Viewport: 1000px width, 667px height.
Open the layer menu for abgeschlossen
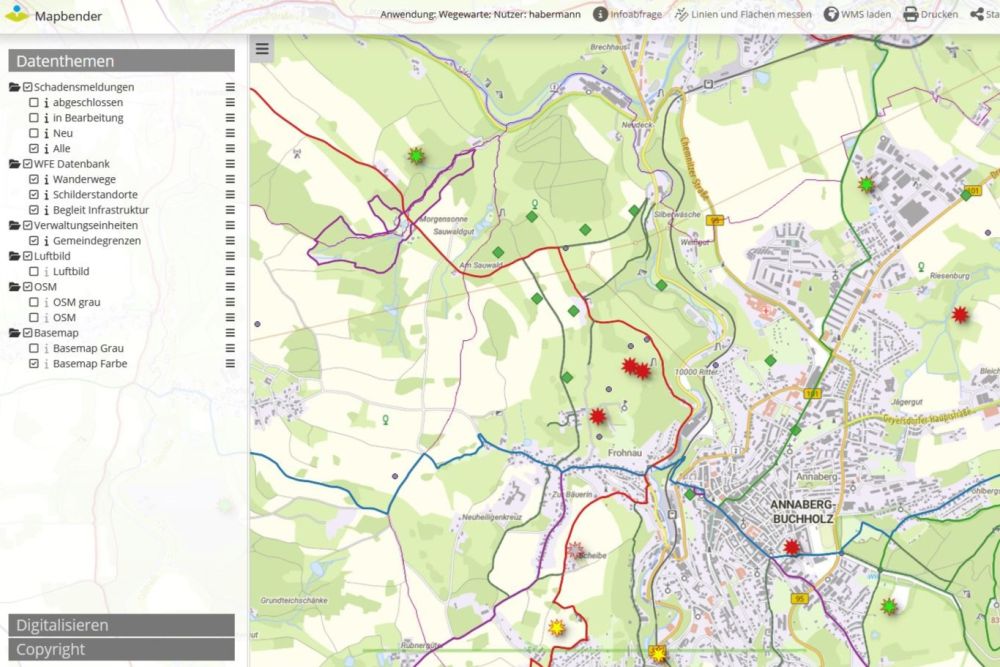click(230, 102)
